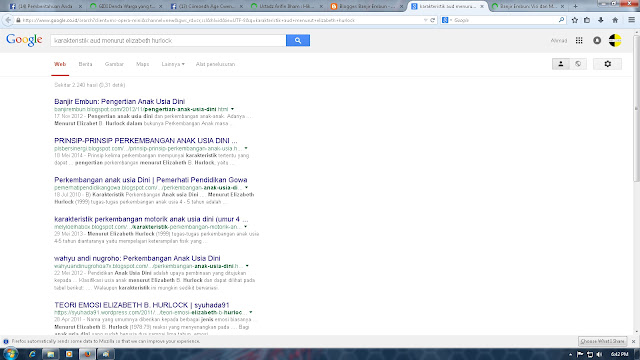Switch to Pemberitahuan Anda Facebook tab

45,6
